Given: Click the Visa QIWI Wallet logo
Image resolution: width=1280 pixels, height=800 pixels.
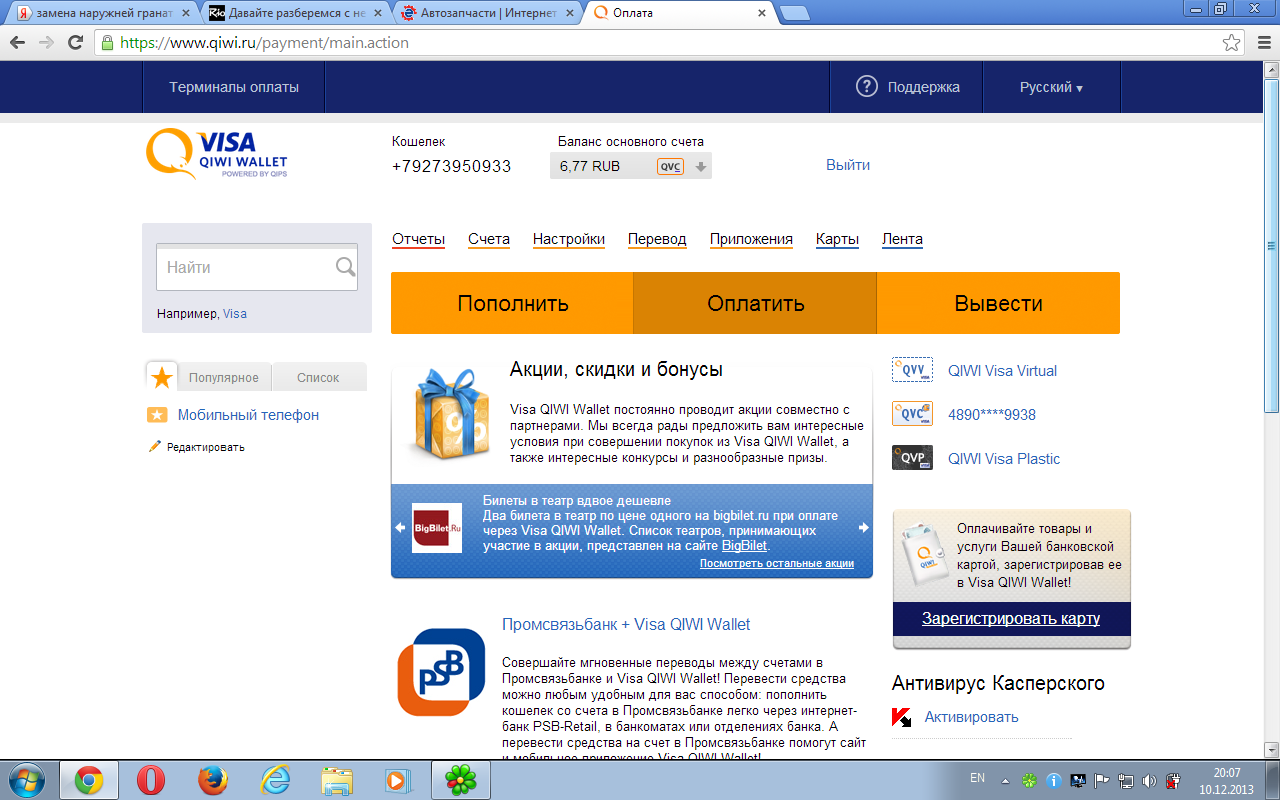Looking at the screenshot, I should 217,155.
